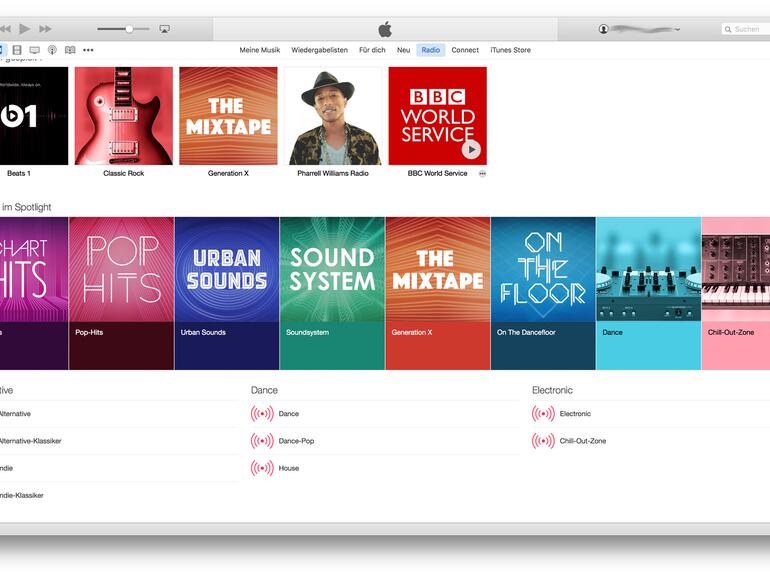This screenshot has width=770, height=578.
Task: Open On The Dancefloor spotlight tile
Action: click(543, 293)
